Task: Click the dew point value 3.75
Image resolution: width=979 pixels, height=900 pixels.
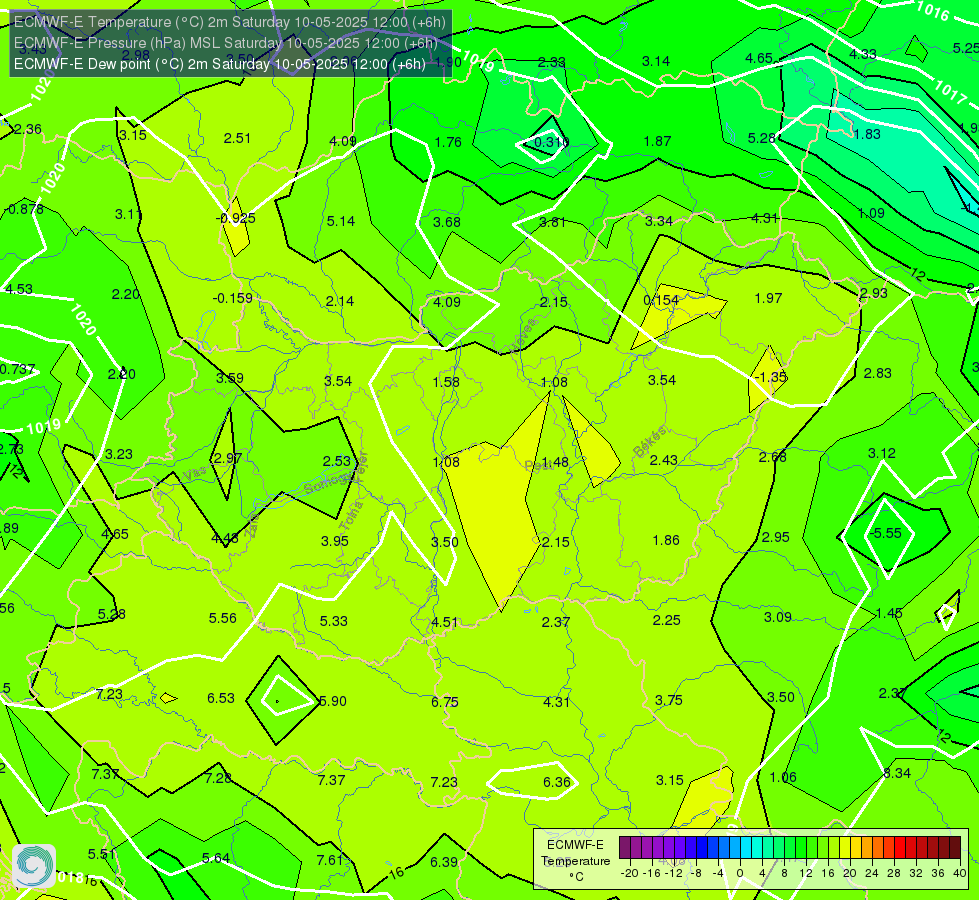Action: click(669, 700)
